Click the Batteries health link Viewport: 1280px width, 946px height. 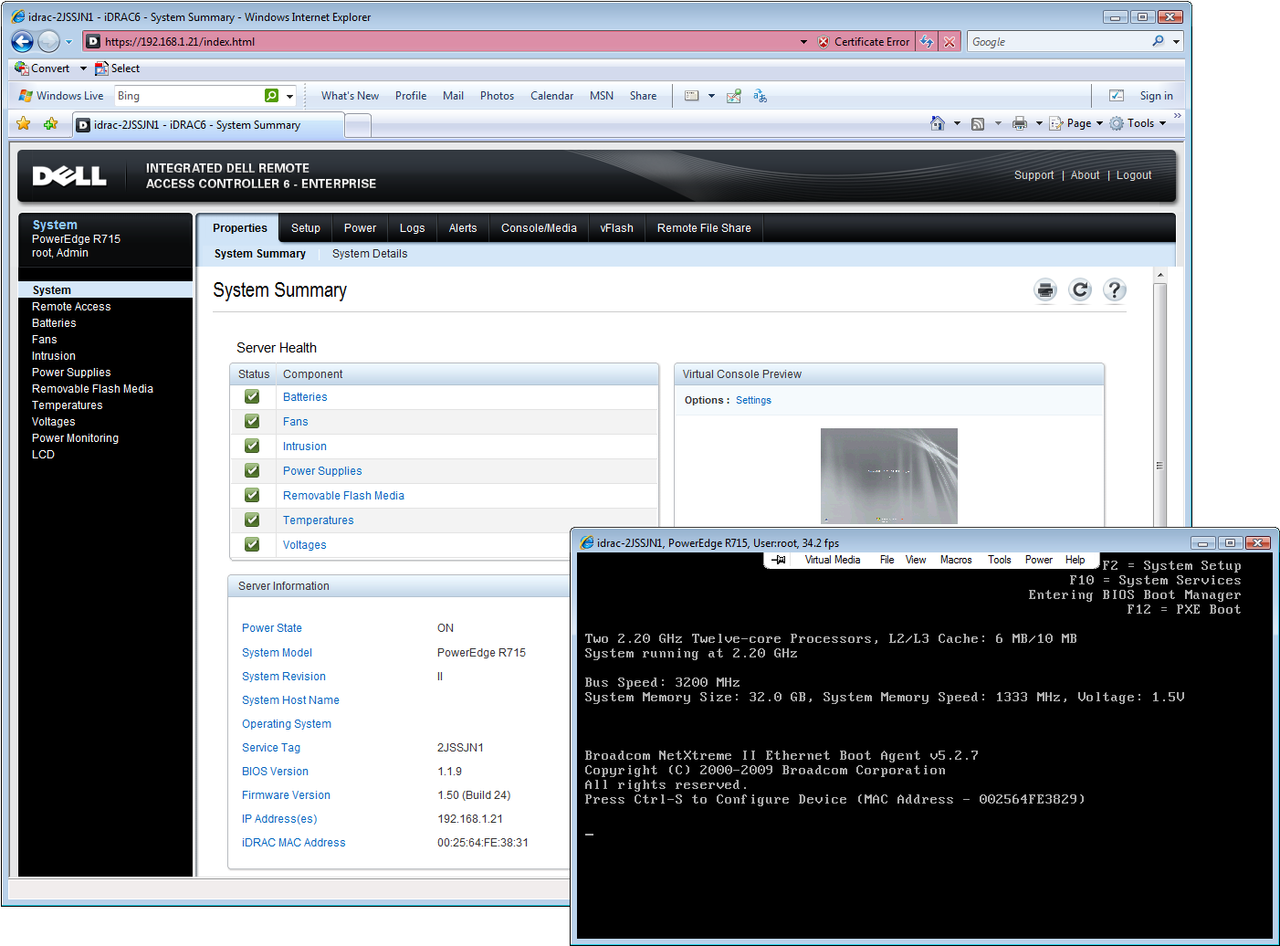305,397
